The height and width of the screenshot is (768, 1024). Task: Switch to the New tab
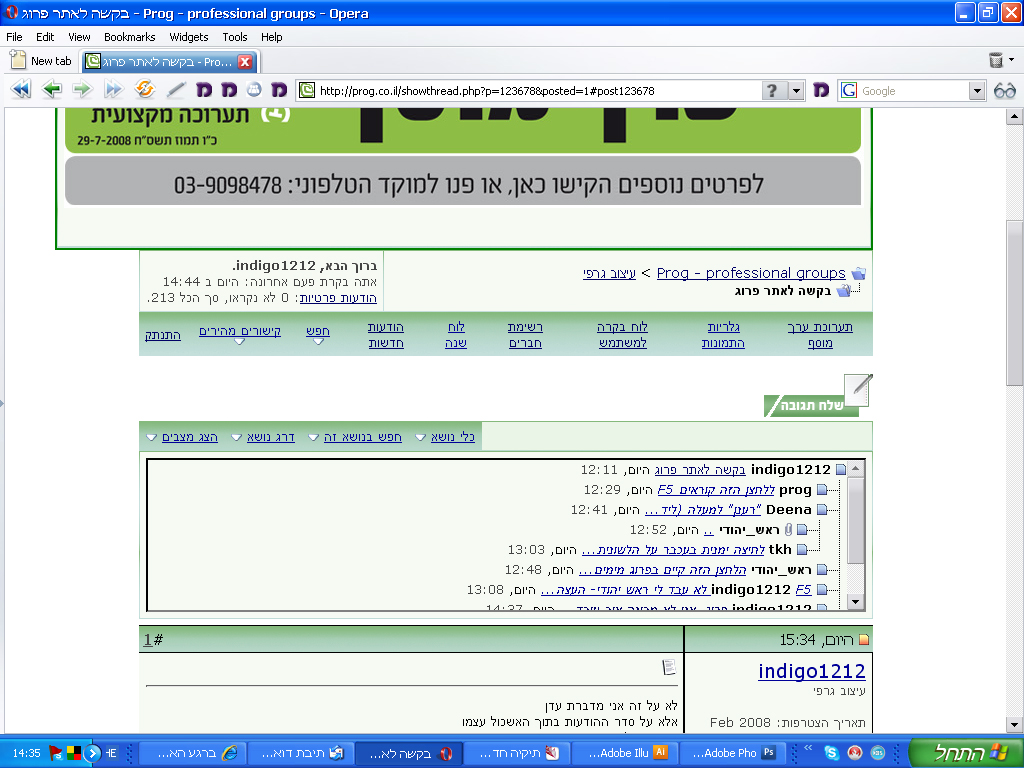[x=41, y=61]
